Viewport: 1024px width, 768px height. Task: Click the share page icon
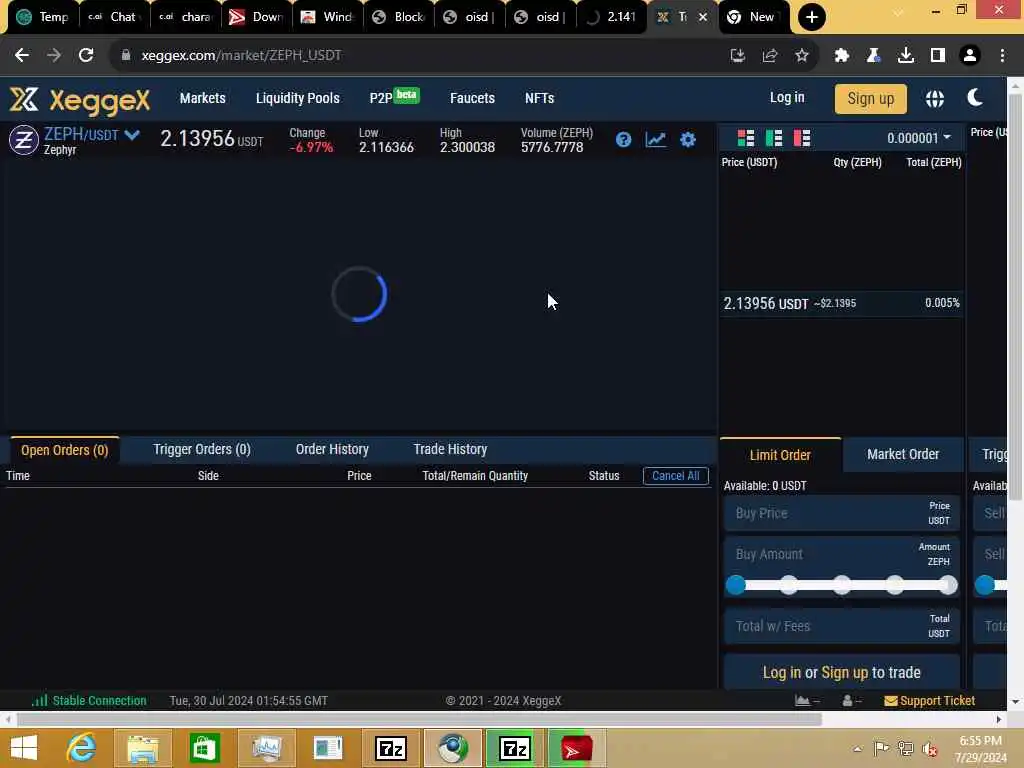[x=770, y=56]
